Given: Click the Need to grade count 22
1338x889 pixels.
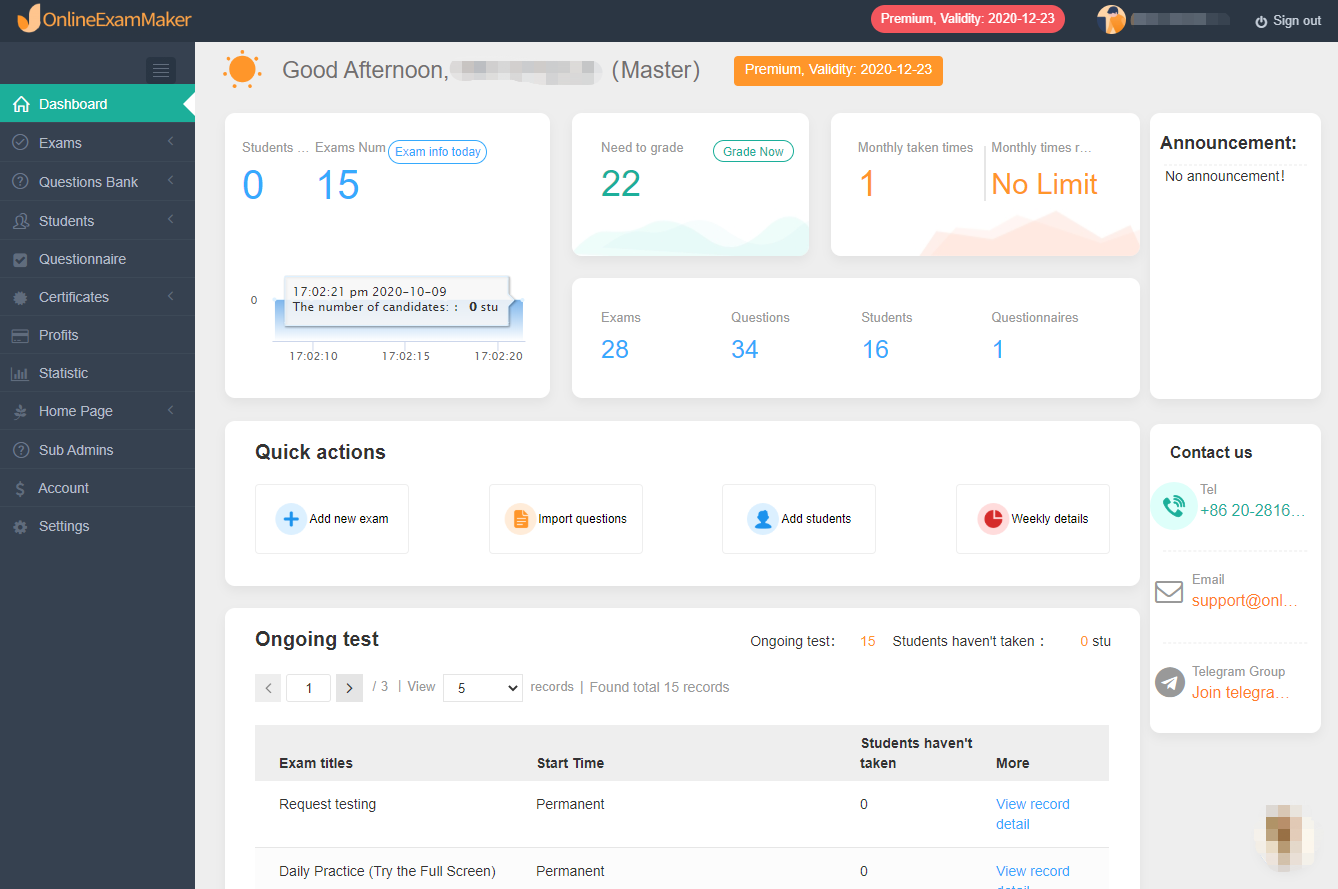Looking at the screenshot, I should coord(621,184).
